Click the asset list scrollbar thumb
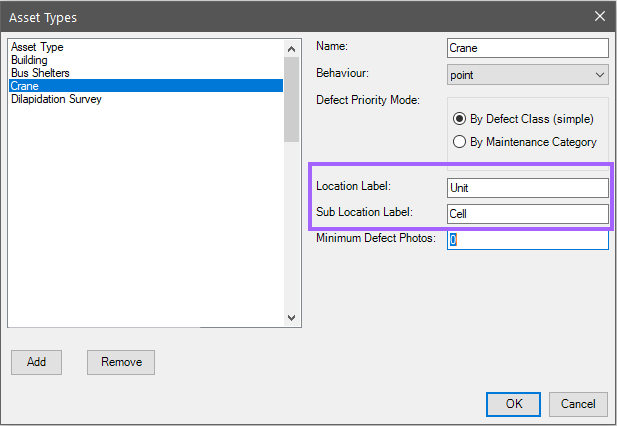Screen dimensions: 617x426 pyautogui.click(x=291, y=98)
